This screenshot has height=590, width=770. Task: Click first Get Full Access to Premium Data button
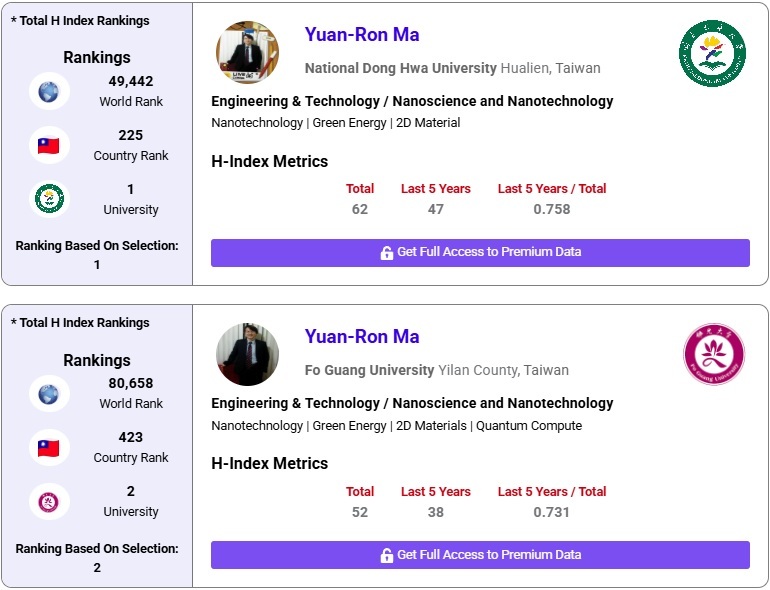[480, 252]
